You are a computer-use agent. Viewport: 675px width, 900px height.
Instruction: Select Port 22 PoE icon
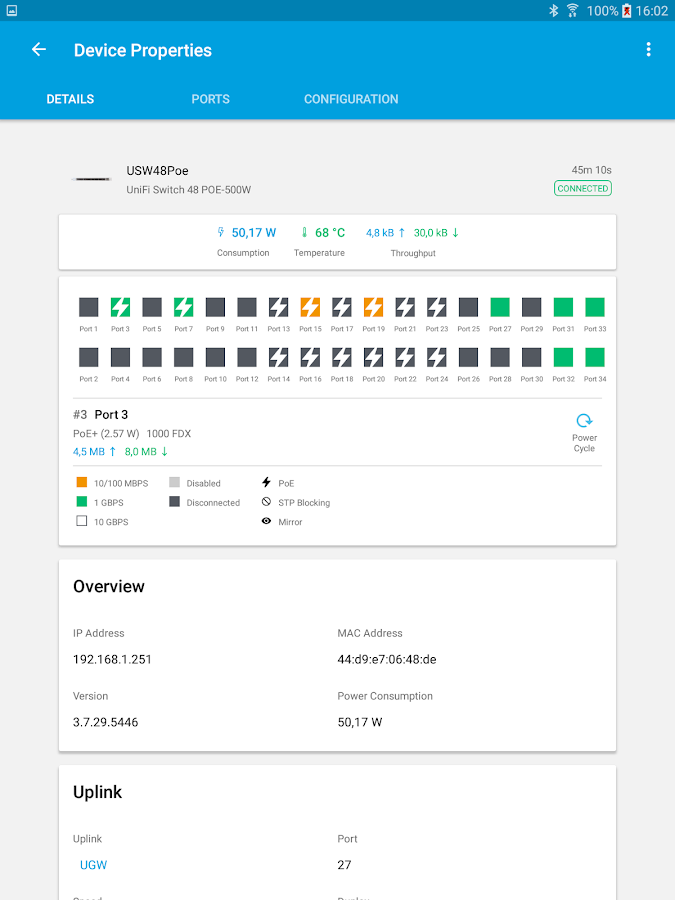pos(405,357)
